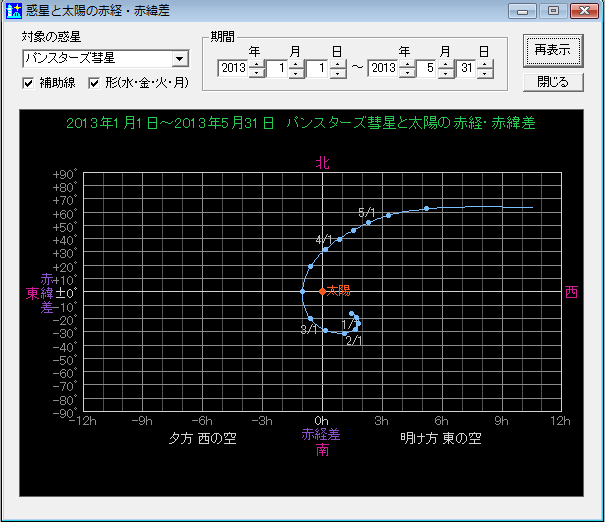Open the 対象の惑星 dropdown list
This screenshot has height=522, width=605.
tap(178, 59)
